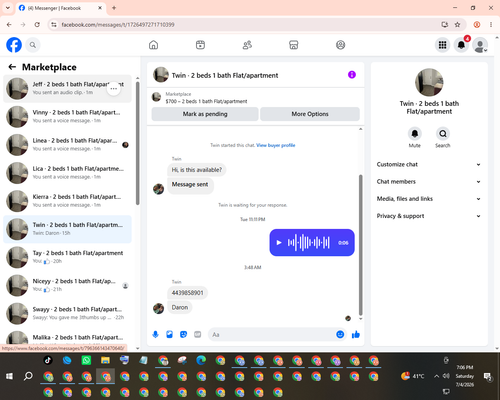Click Mark as pending button
Viewport: 500px width, 400px height.
(205, 114)
